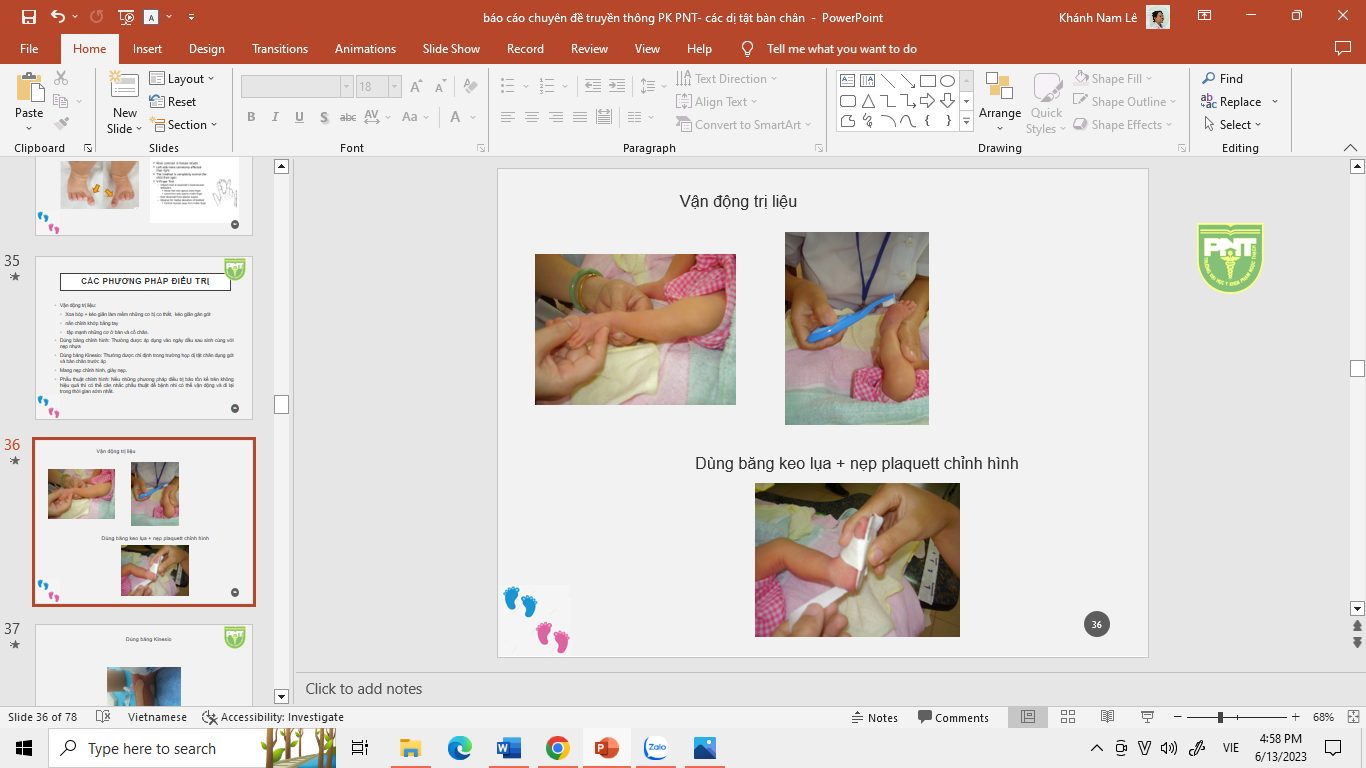Click the Paste clipboard icon

[29, 88]
